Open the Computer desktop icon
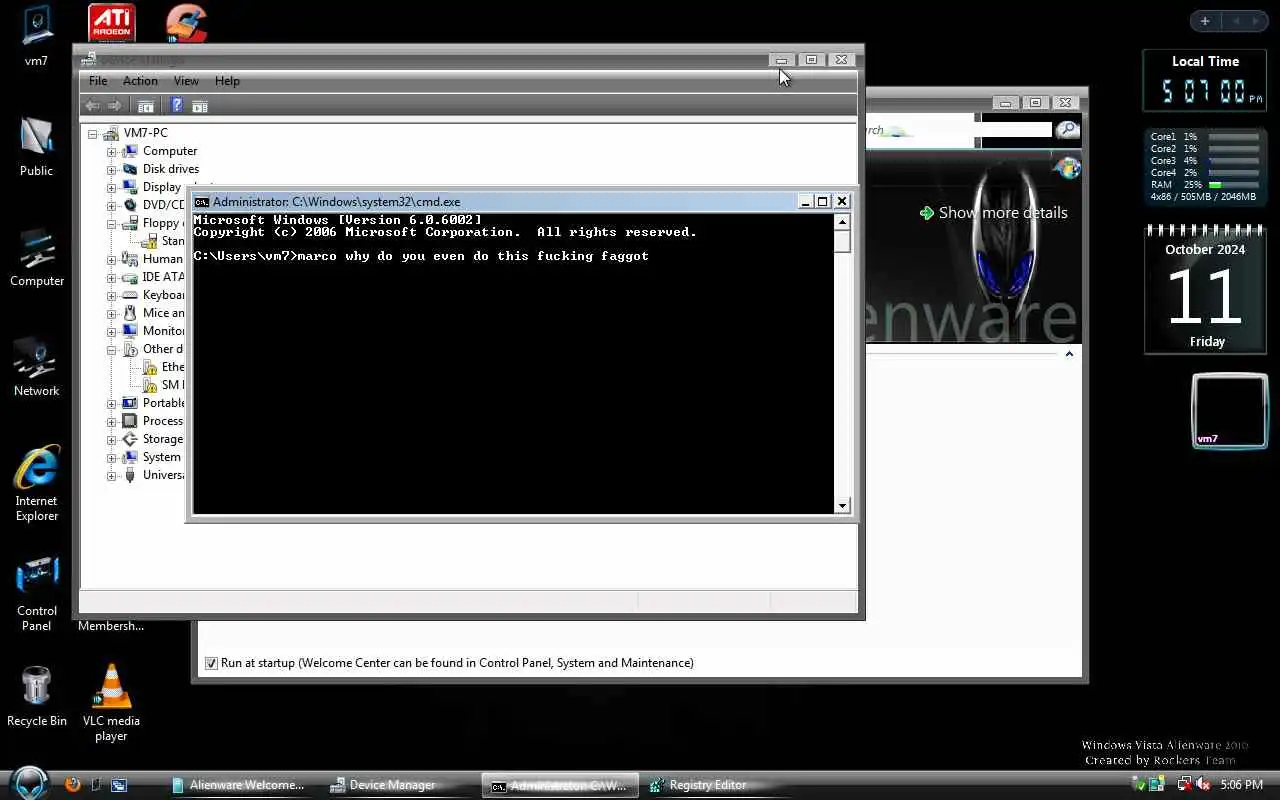Image resolution: width=1280 pixels, height=800 pixels. click(x=37, y=257)
